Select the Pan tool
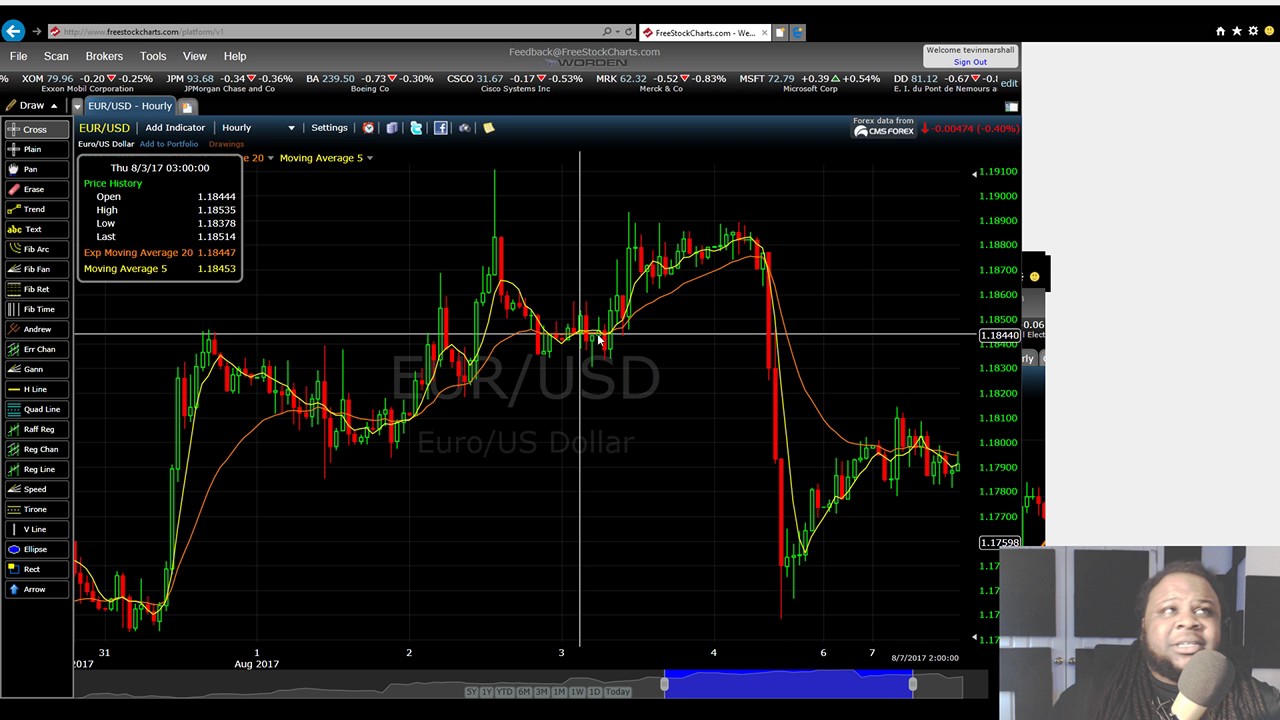This screenshot has height=720, width=1280. click(36, 169)
